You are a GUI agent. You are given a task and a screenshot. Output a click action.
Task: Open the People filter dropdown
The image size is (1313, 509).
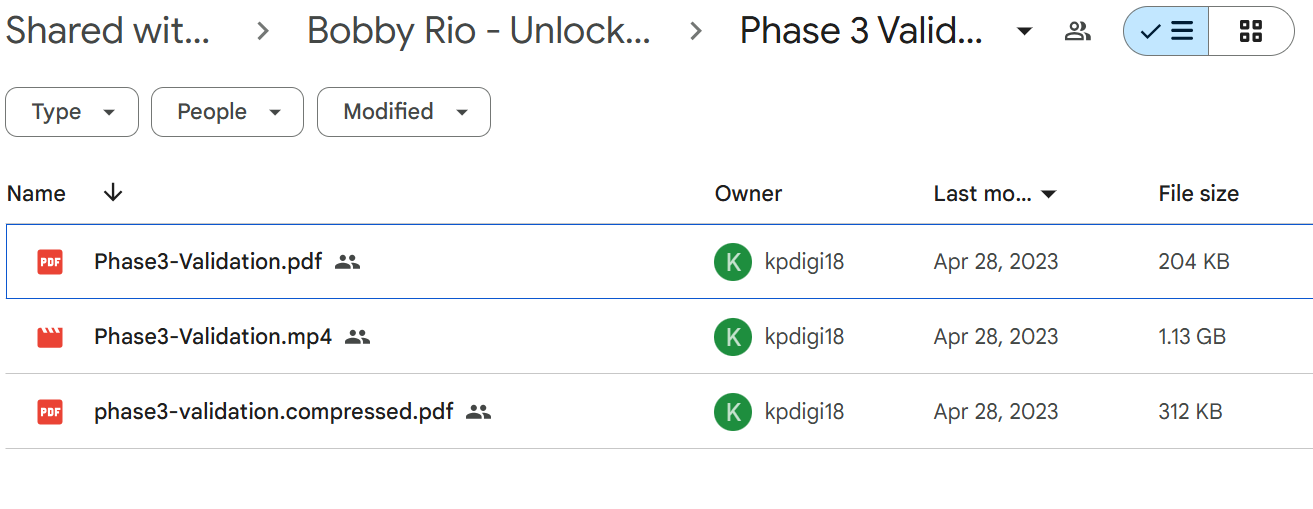tap(227, 112)
